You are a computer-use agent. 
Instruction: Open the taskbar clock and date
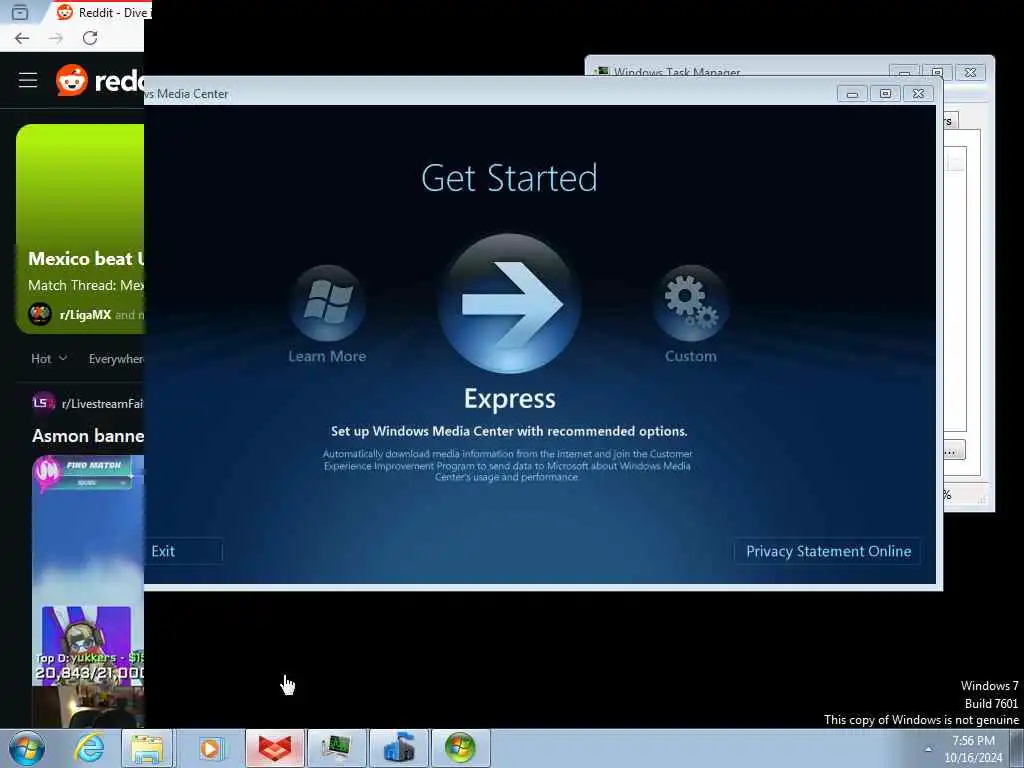(973, 749)
